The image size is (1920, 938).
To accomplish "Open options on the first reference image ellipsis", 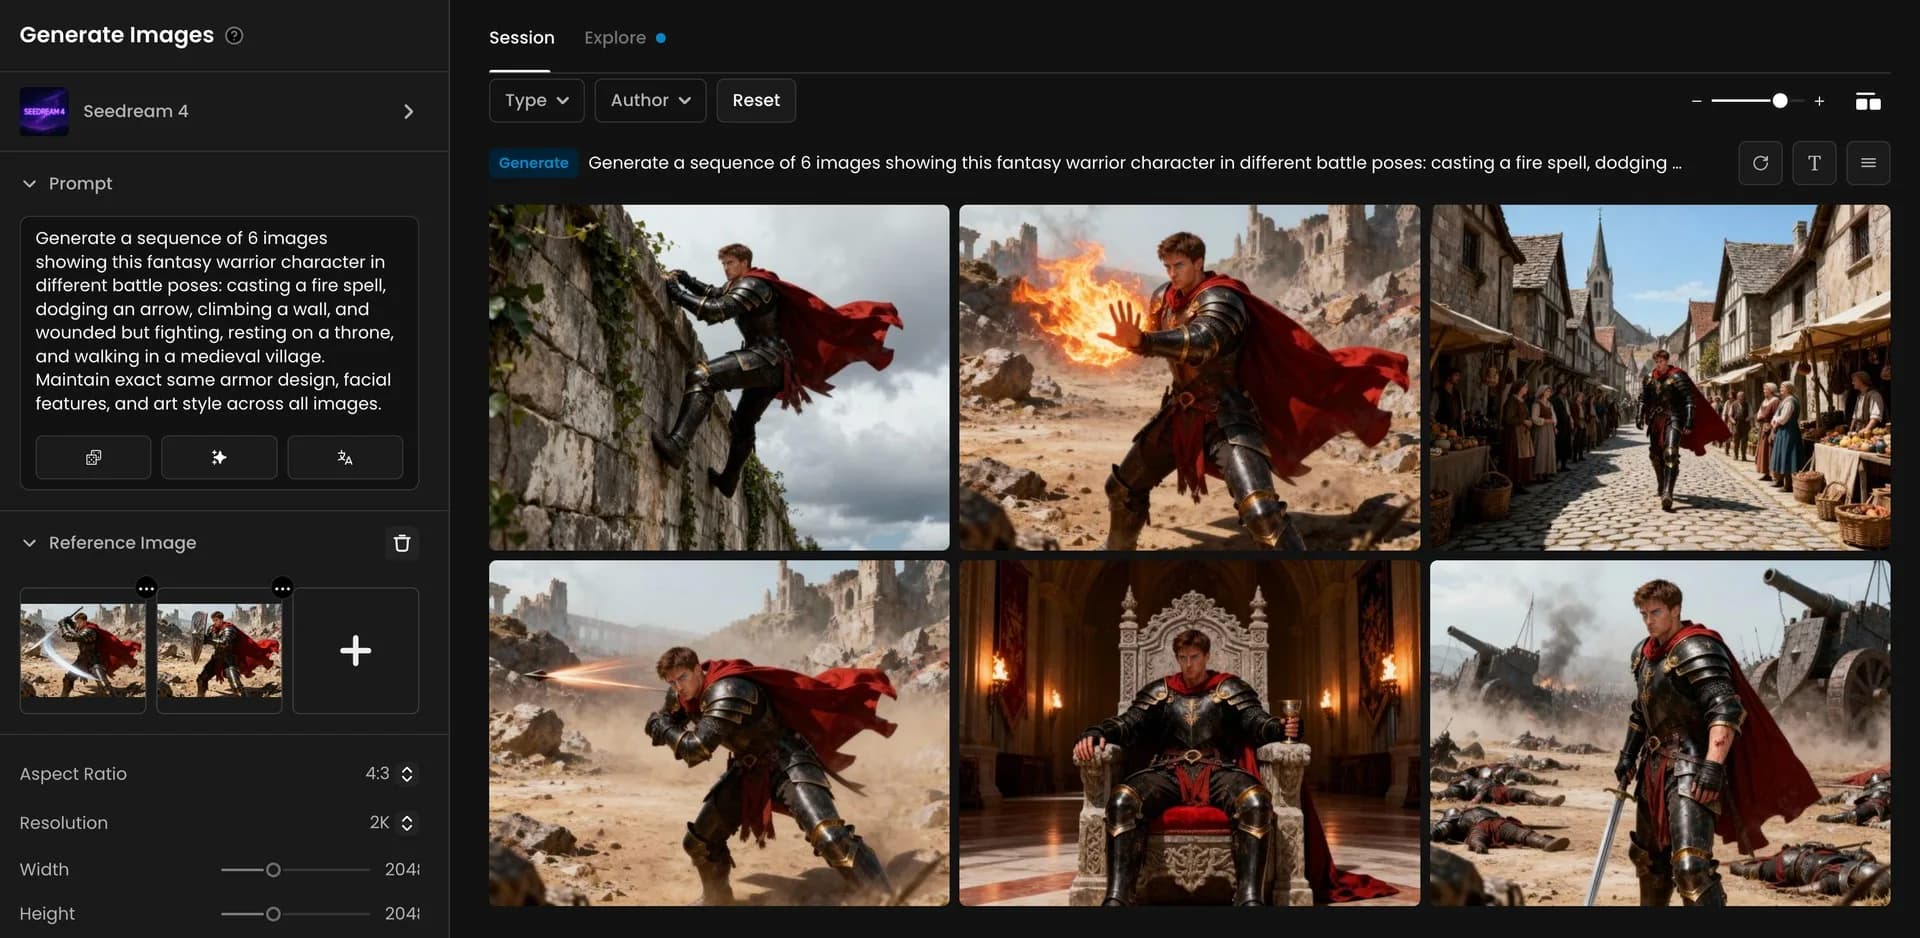I will click(x=146, y=589).
